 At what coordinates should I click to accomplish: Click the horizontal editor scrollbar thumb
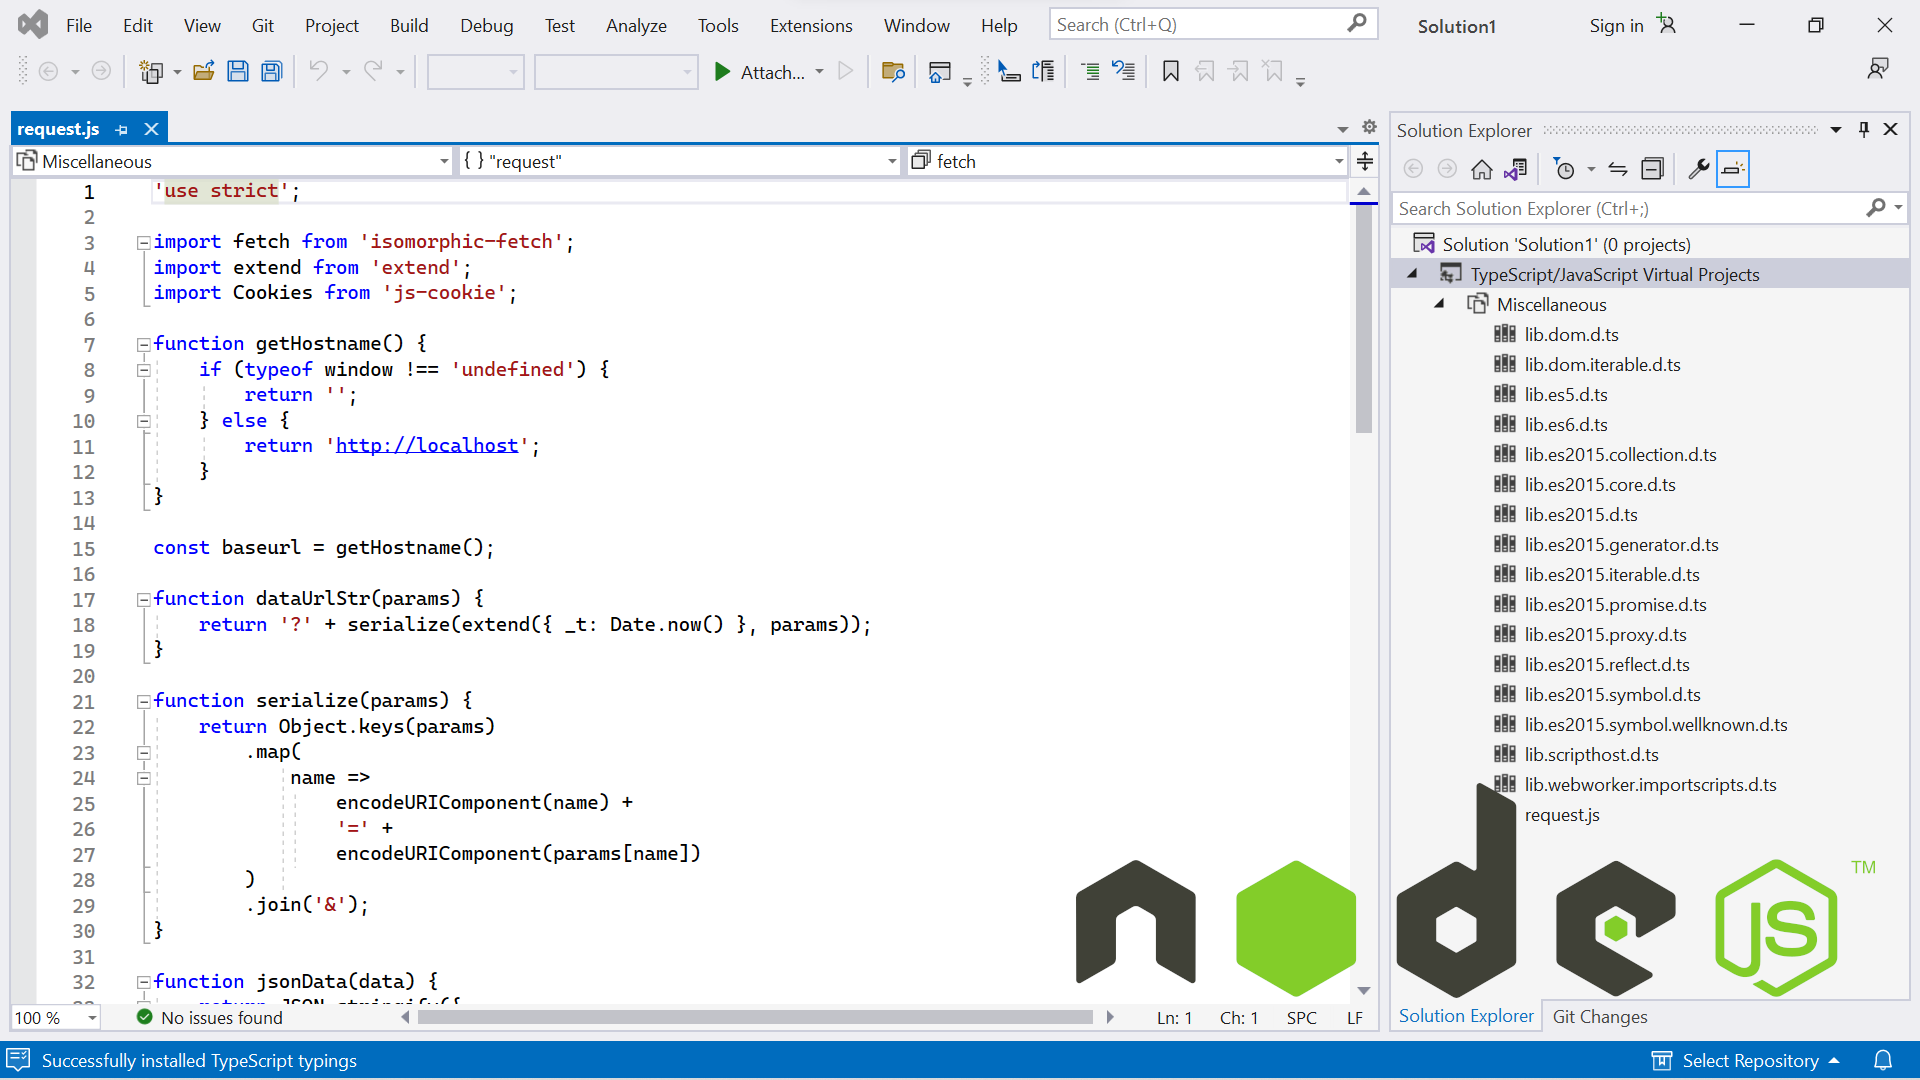point(755,1018)
